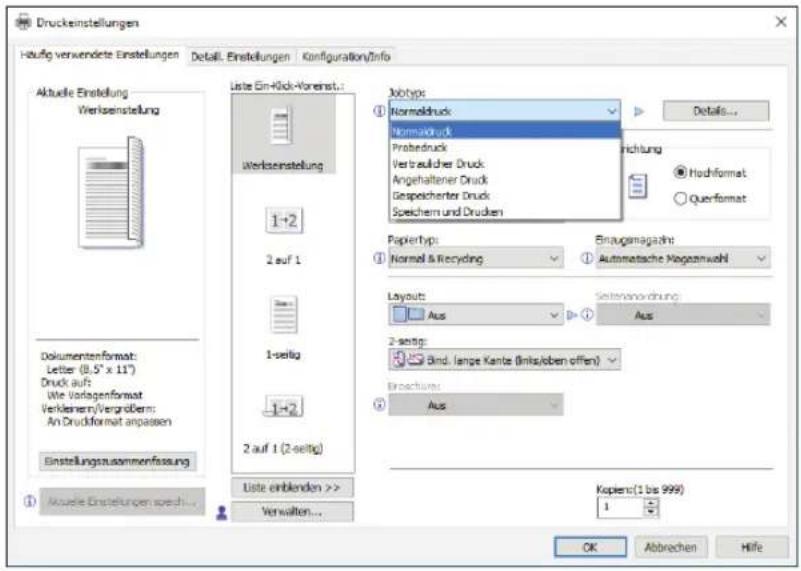
Task: Choose Angehaltener Druck in the Jobtyp list
Action: point(505,180)
